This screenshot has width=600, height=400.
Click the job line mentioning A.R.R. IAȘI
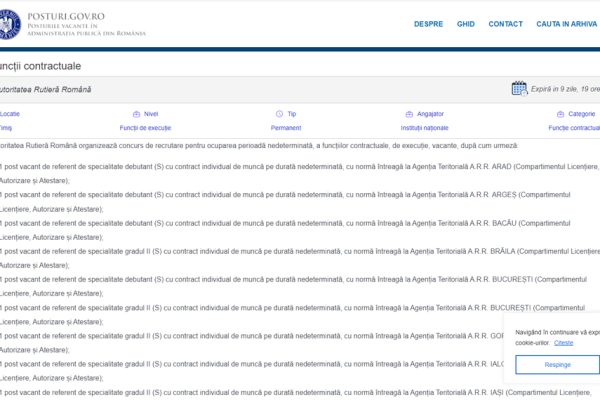[x=296, y=394]
